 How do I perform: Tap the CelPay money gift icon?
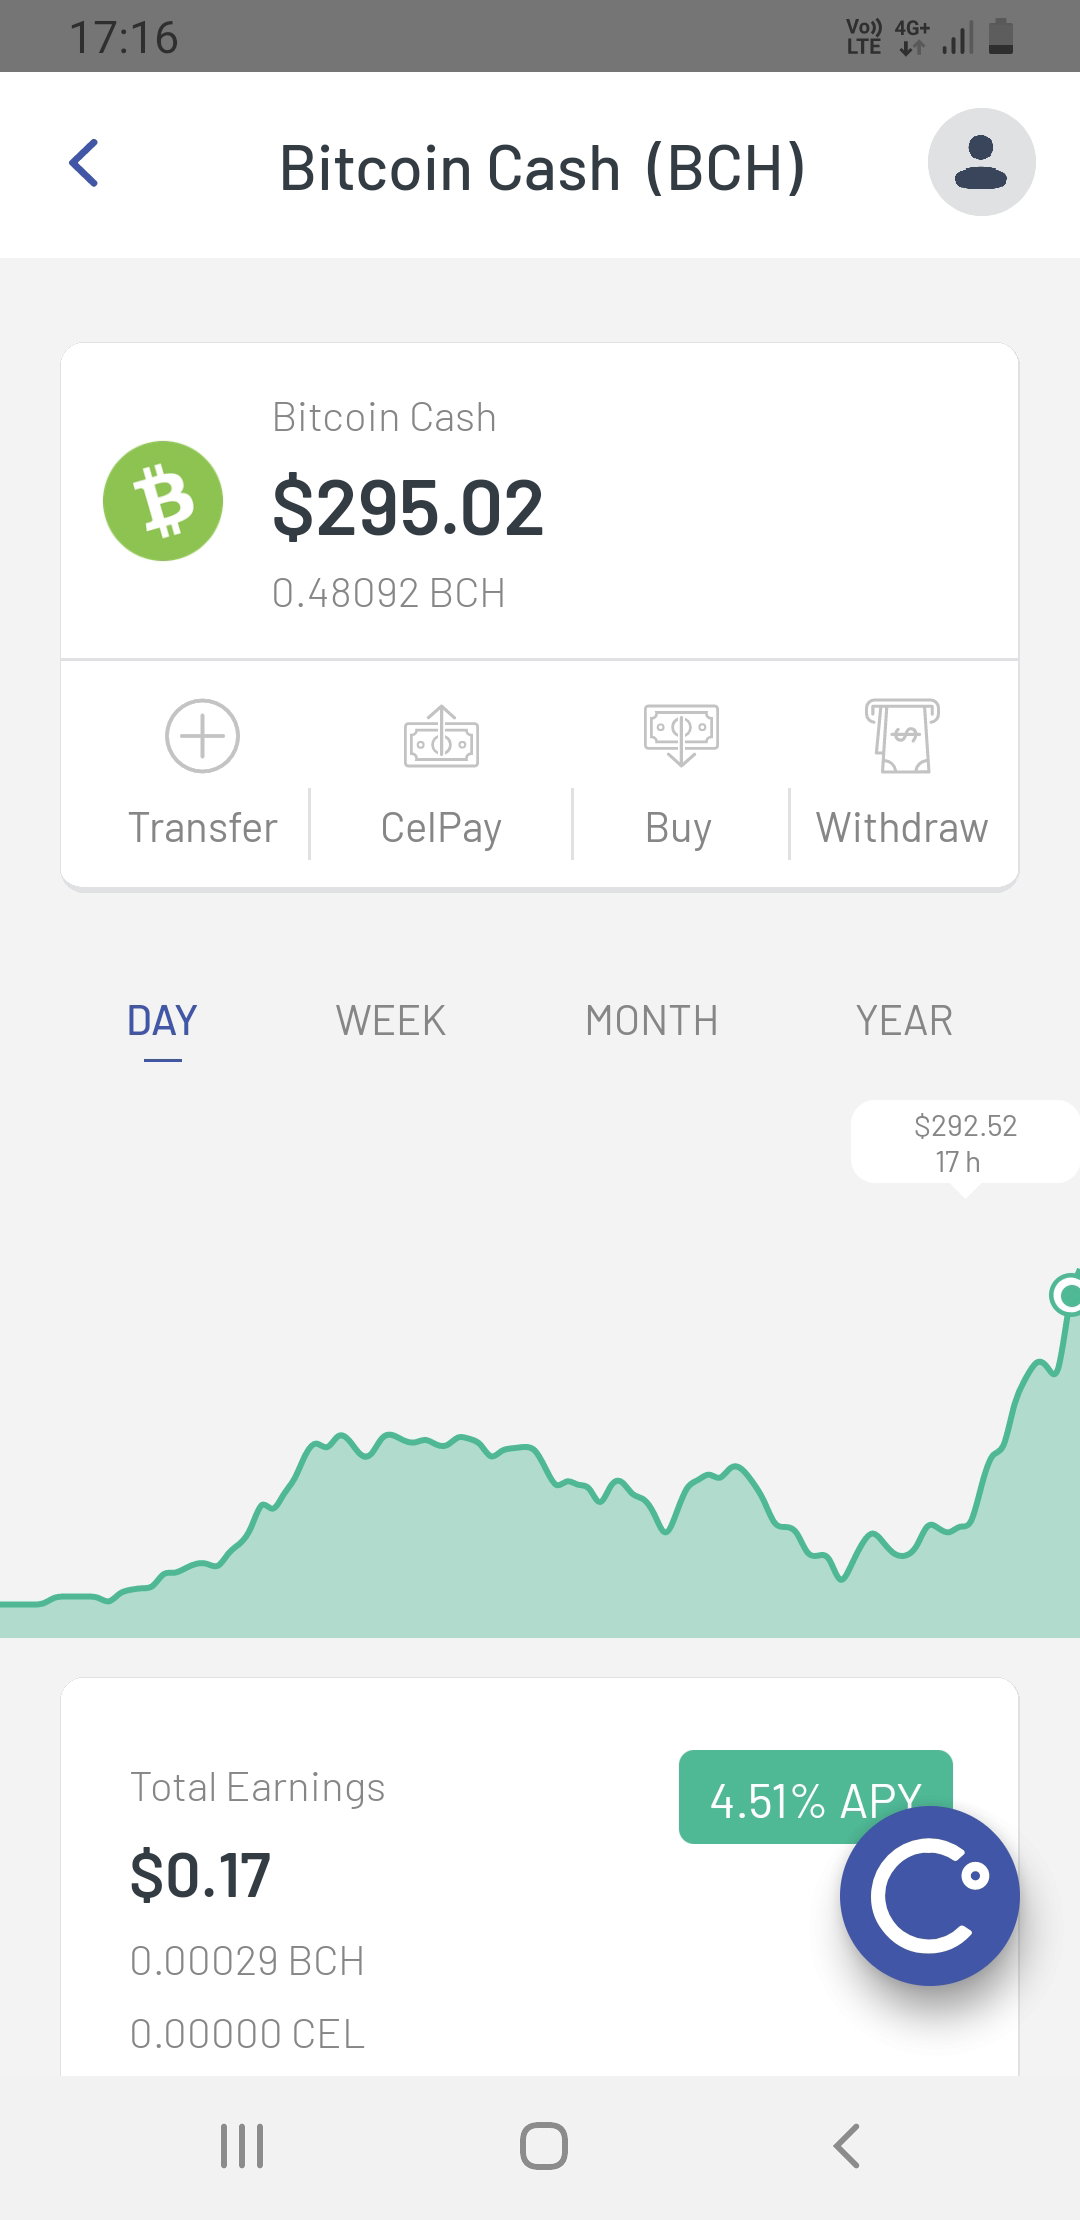441,737
